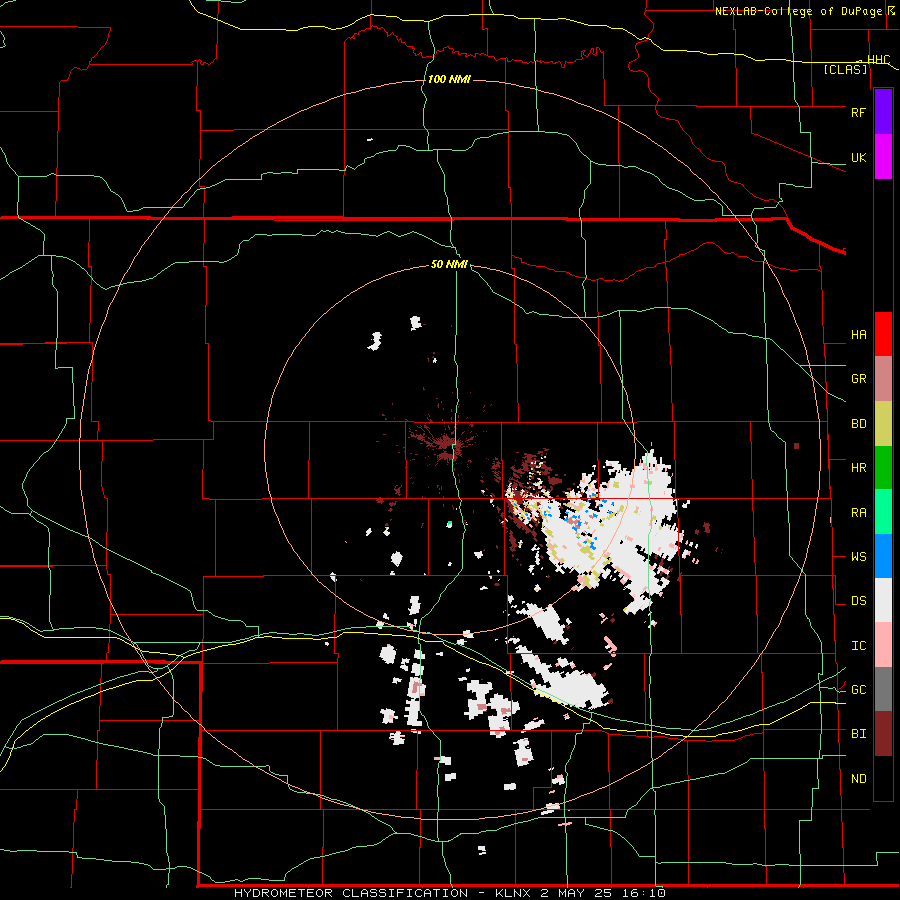Click the Hydrometeor Classification title caption
Image resolution: width=900 pixels, height=900 pixels.
(449, 893)
